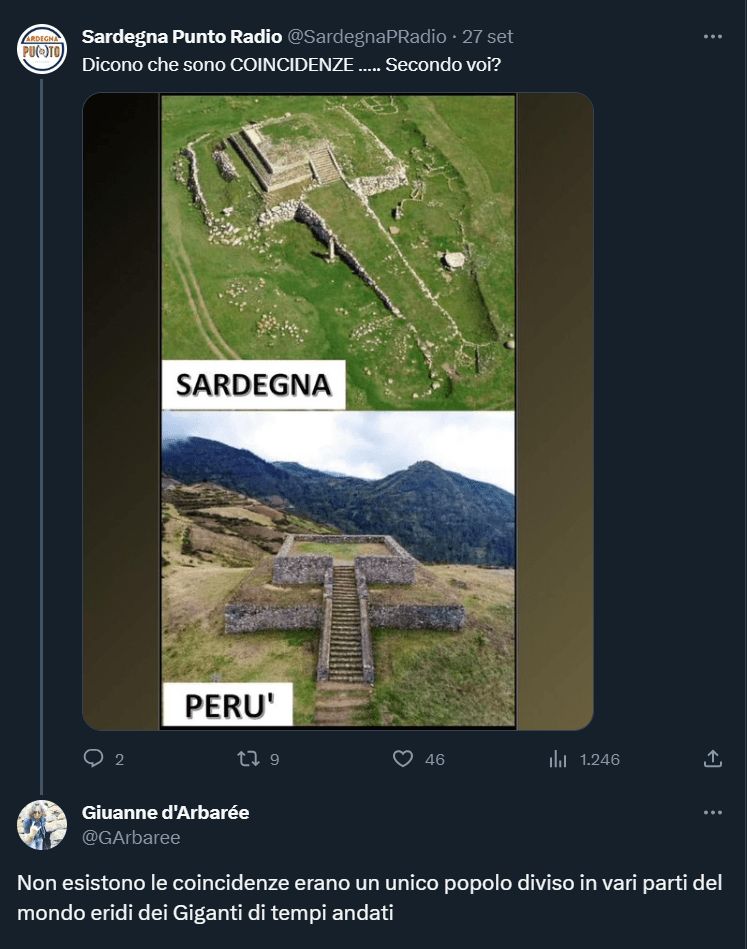Open the Sardegna Punto Radio display name link

click(x=181, y=36)
